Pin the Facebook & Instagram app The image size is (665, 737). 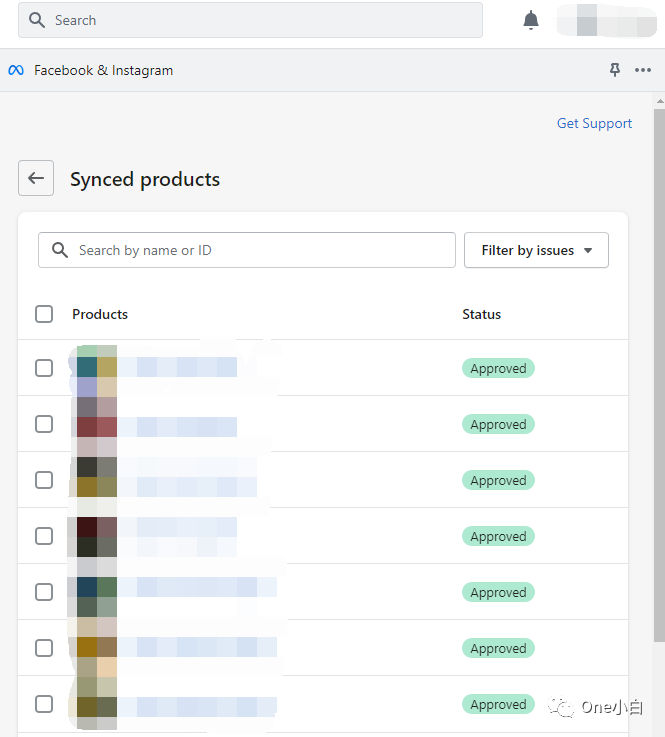tap(615, 70)
